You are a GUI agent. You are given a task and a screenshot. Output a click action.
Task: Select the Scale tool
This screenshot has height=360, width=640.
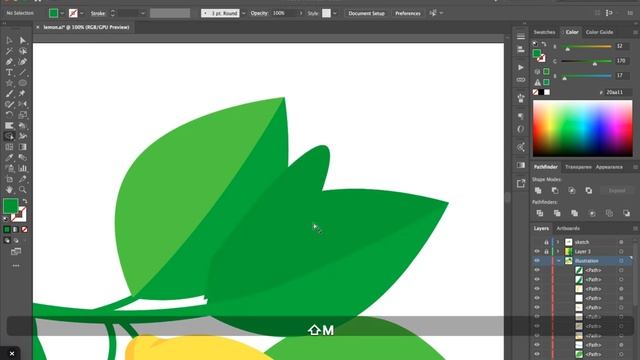click(x=22, y=115)
